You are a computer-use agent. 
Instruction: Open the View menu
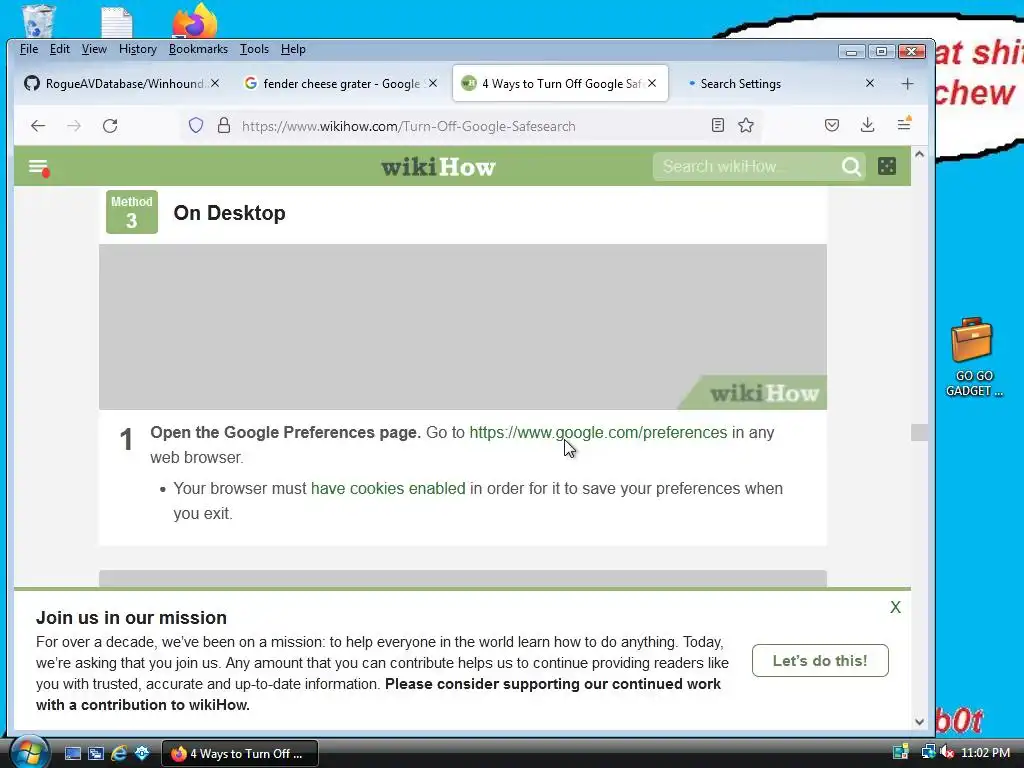pyautogui.click(x=94, y=49)
